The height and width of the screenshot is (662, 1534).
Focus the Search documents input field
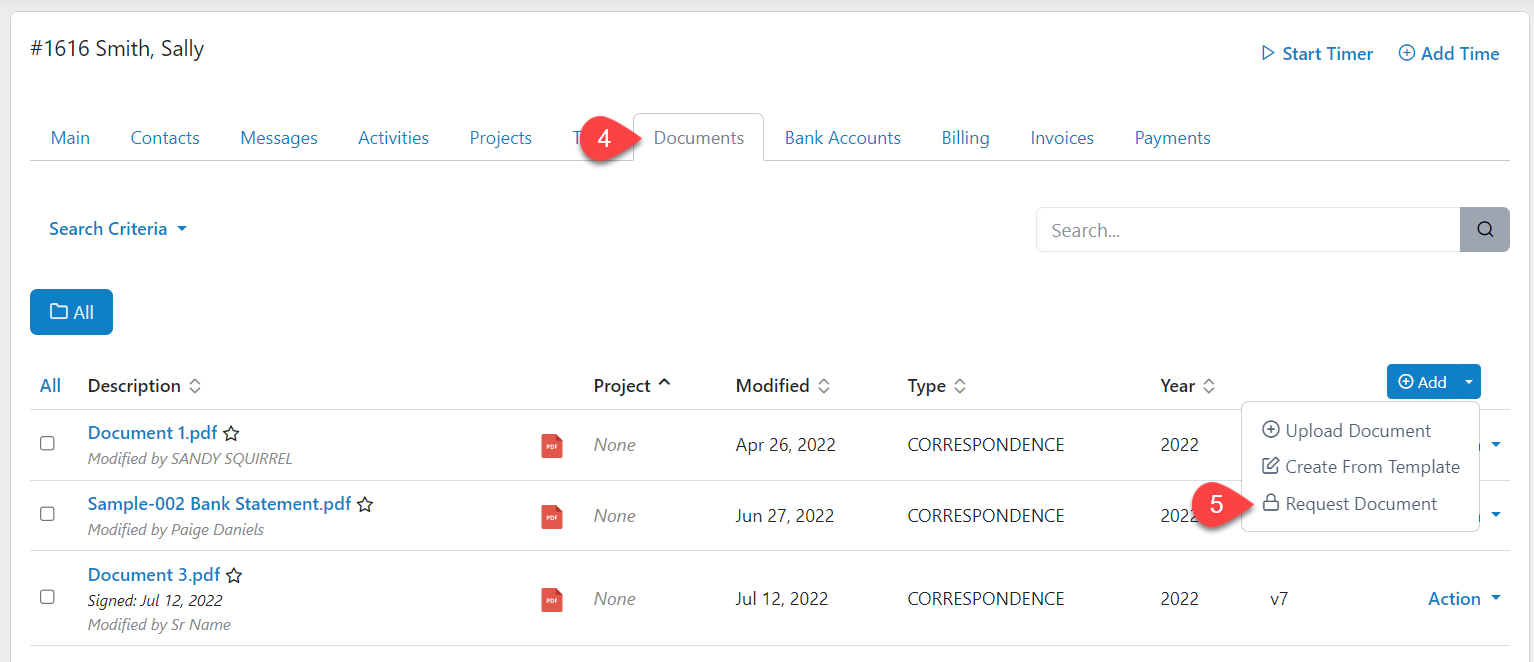1247,230
